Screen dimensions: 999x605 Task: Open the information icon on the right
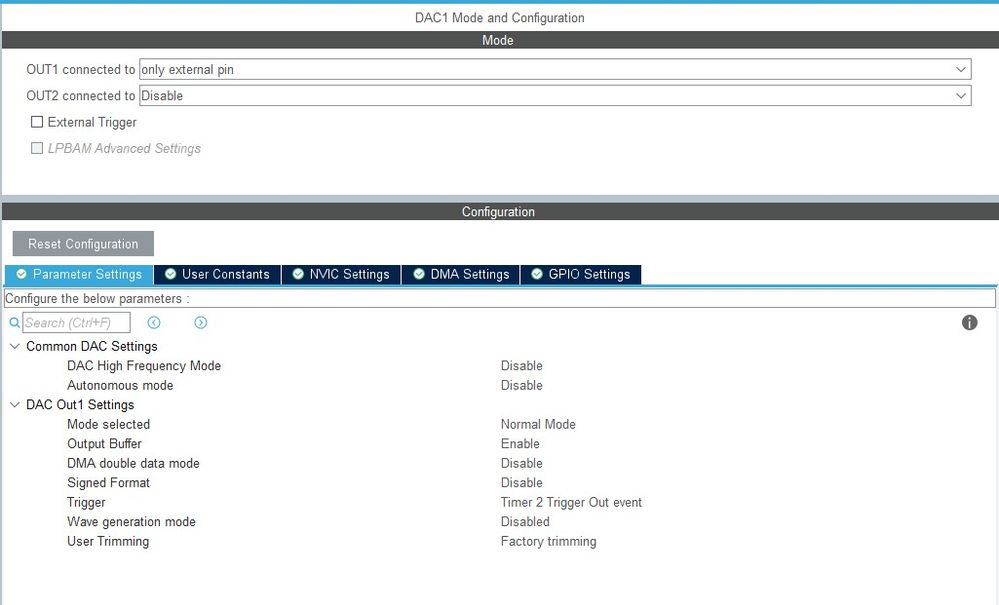point(969,322)
